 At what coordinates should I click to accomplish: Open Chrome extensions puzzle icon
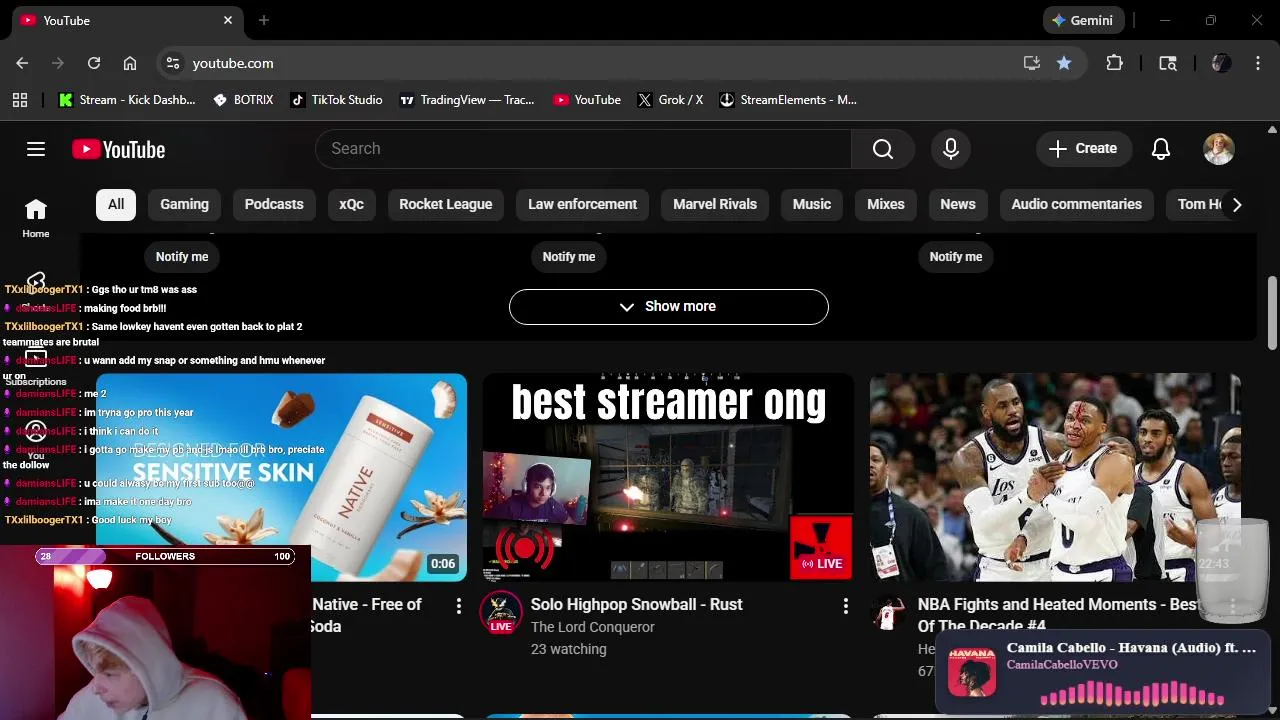[x=1114, y=63]
